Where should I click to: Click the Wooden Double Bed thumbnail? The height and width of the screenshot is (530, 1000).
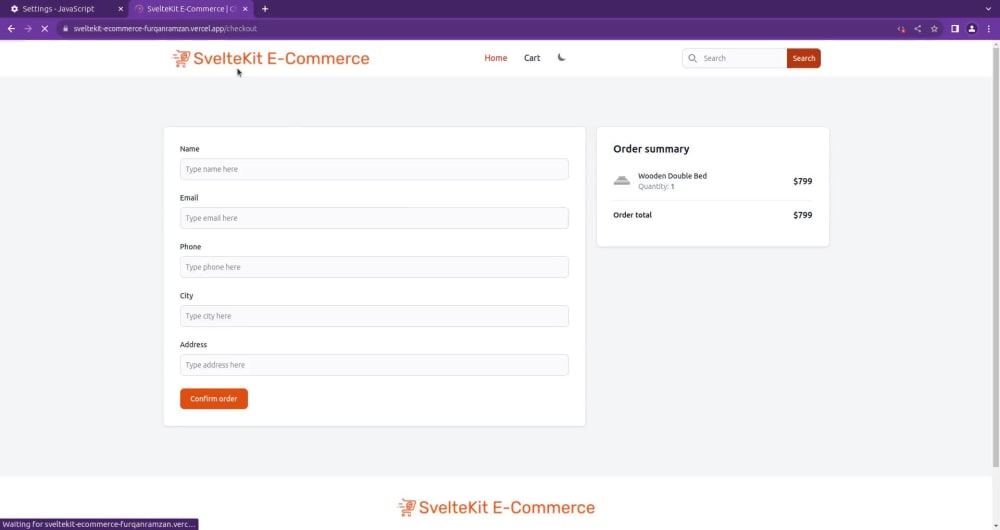tap(622, 181)
